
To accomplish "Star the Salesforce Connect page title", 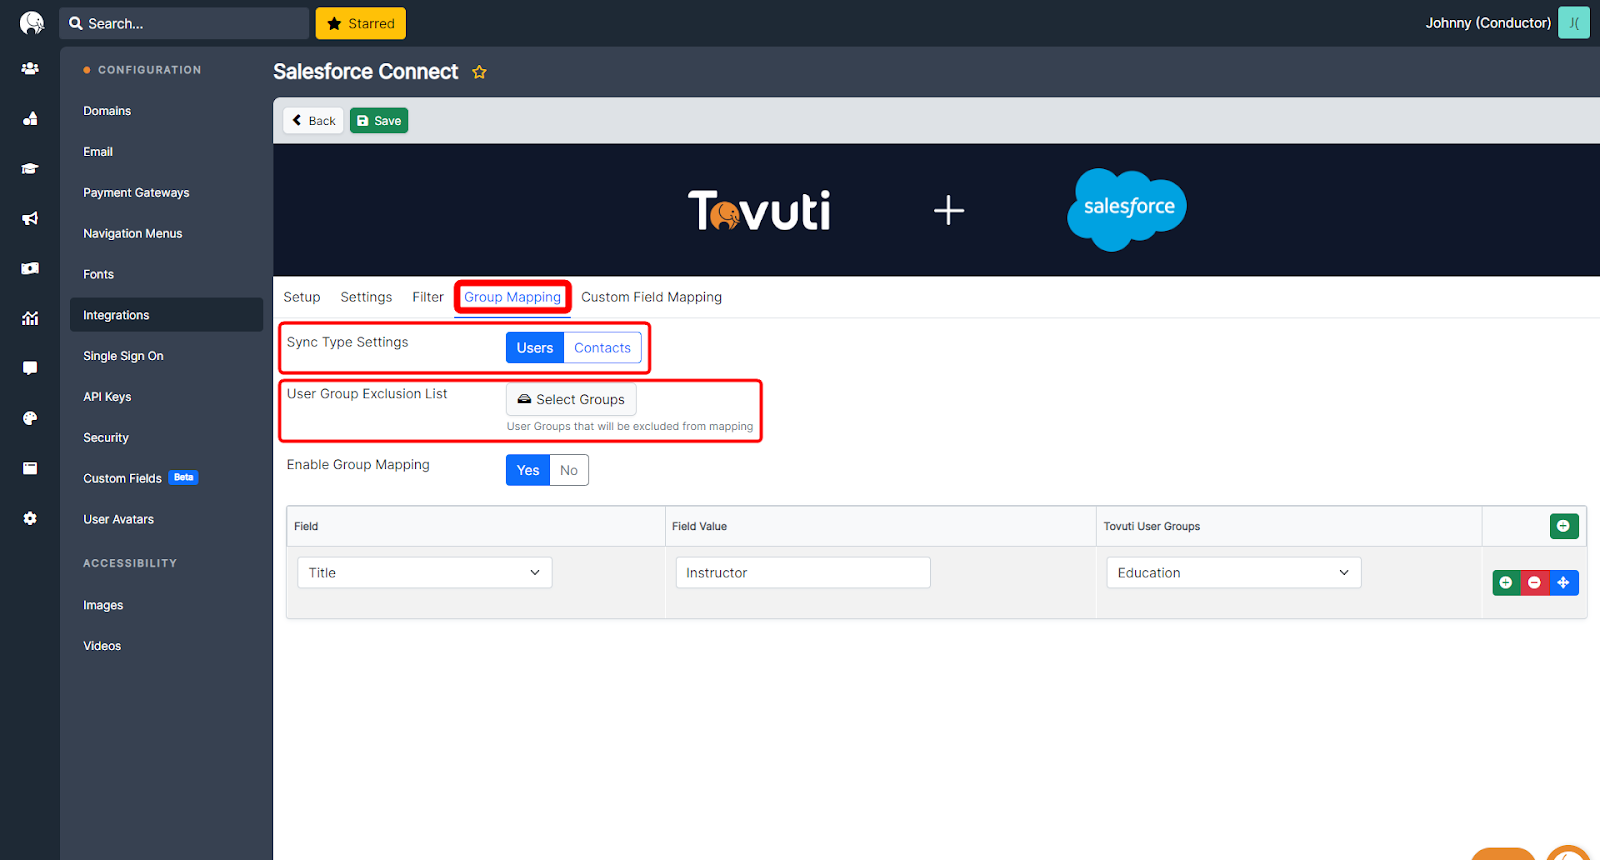I will point(479,72).
